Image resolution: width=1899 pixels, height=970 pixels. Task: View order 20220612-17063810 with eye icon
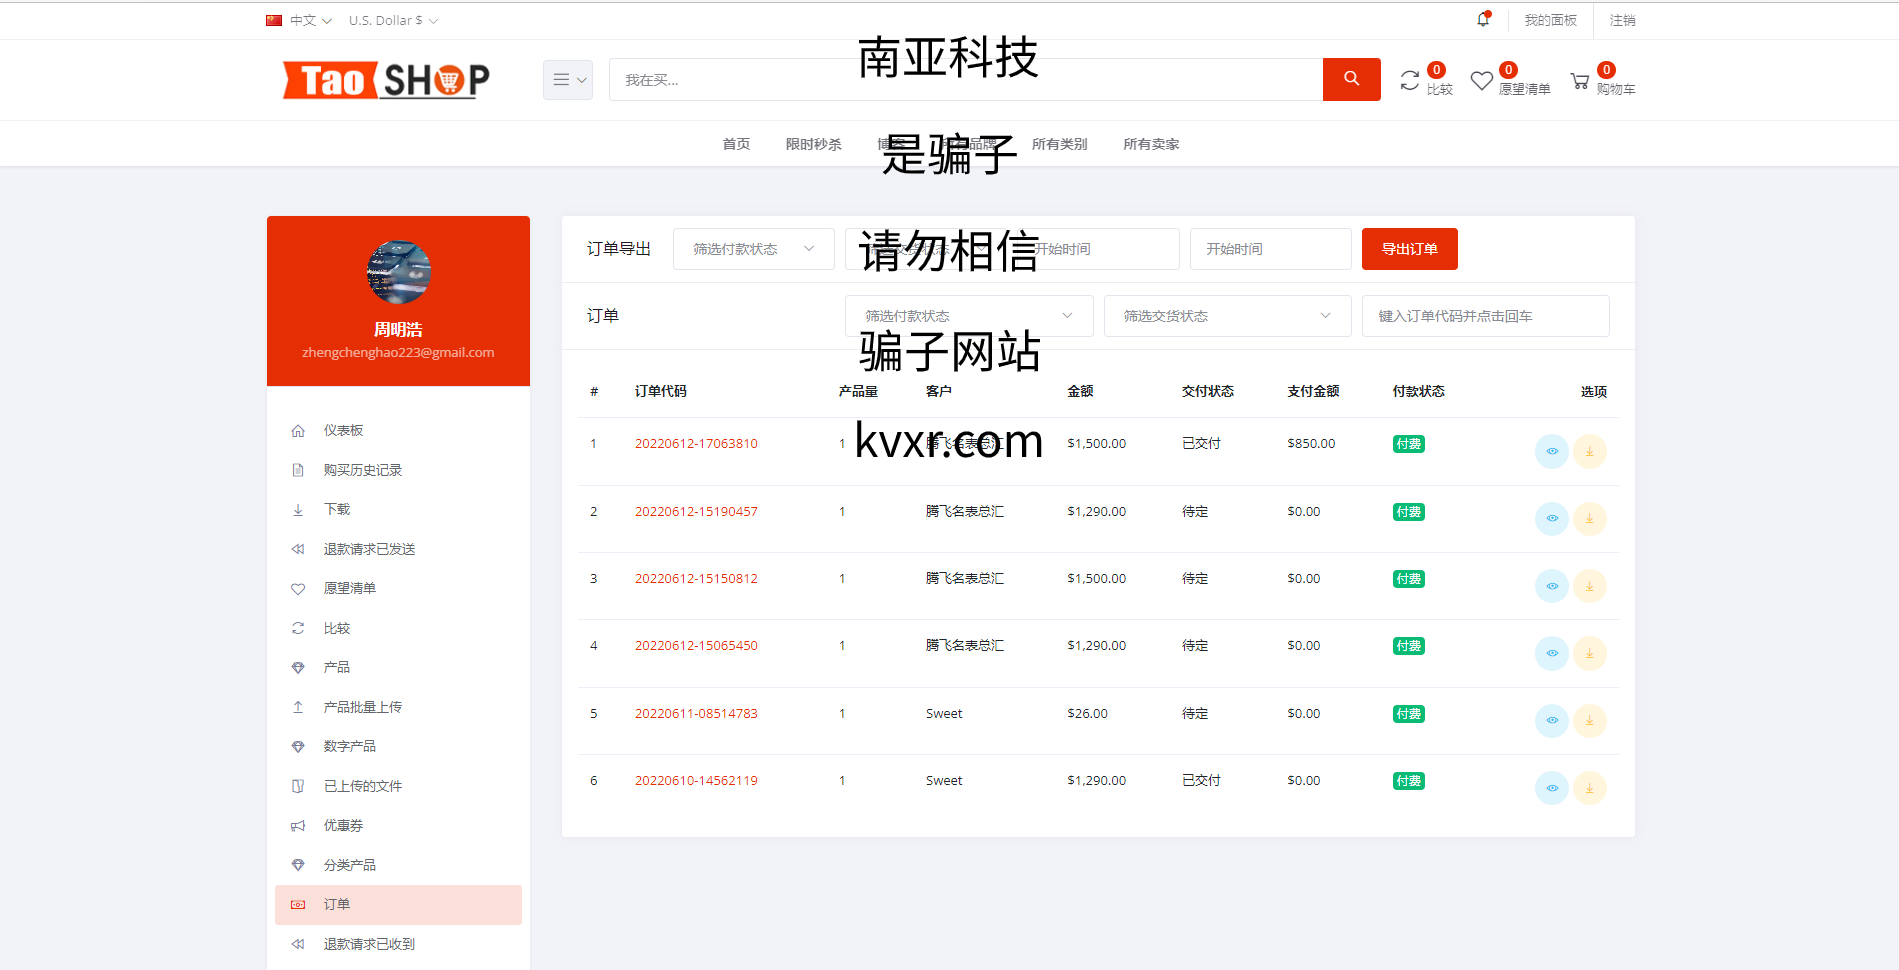[1551, 452]
